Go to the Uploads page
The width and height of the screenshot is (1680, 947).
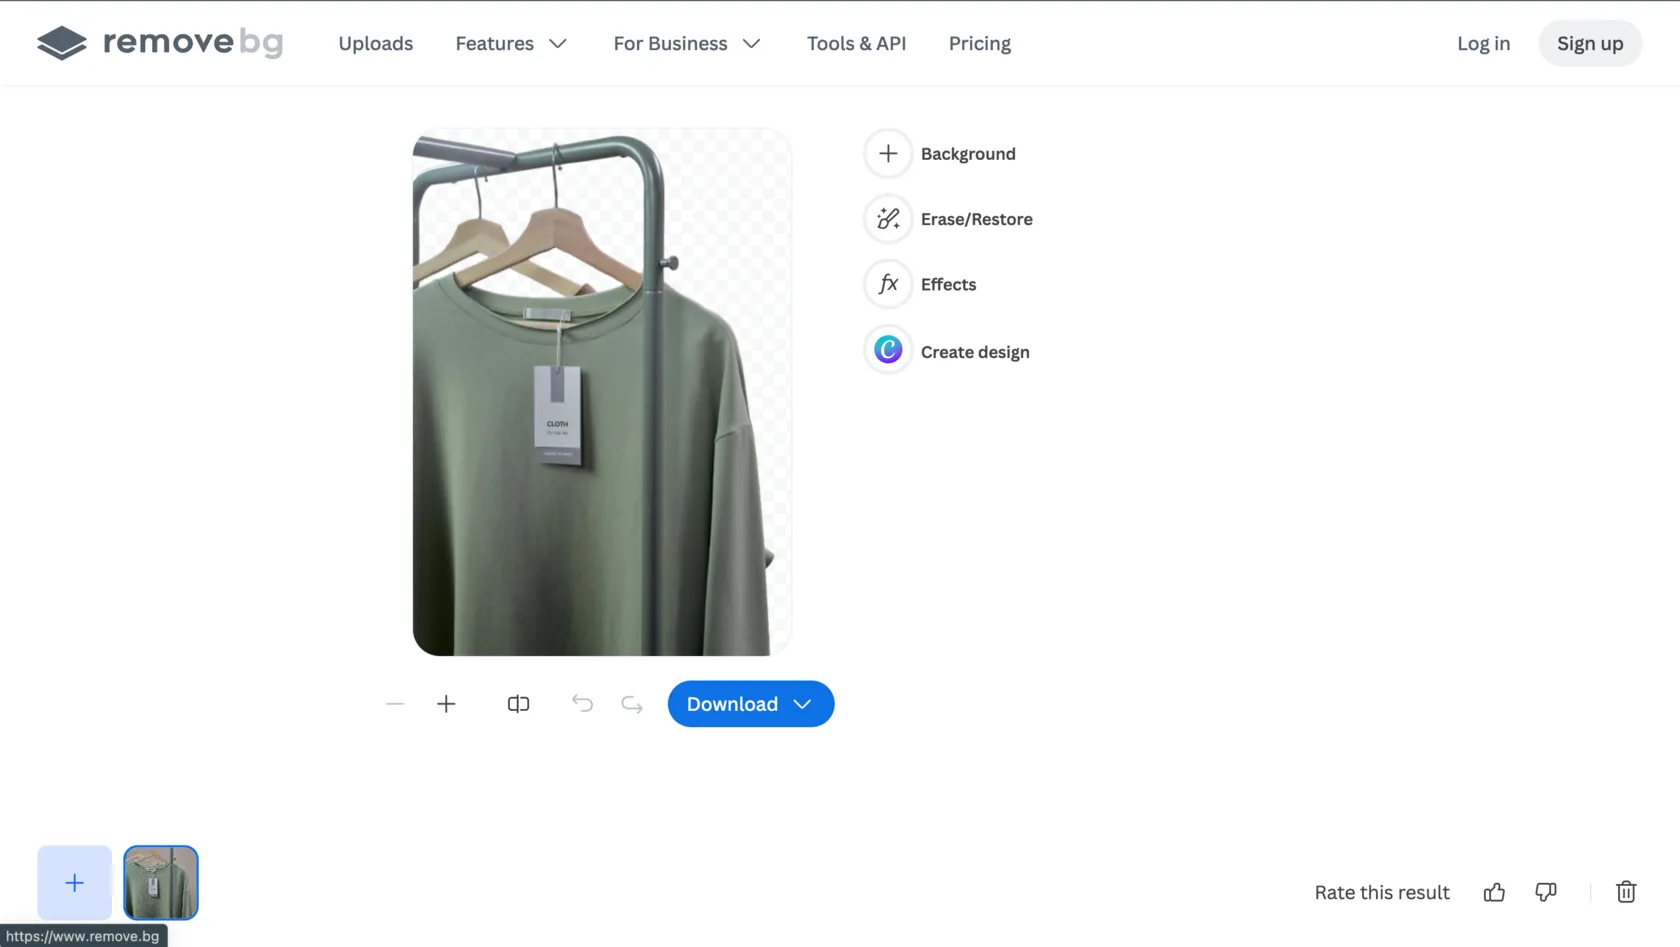pyautogui.click(x=375, y=43)
